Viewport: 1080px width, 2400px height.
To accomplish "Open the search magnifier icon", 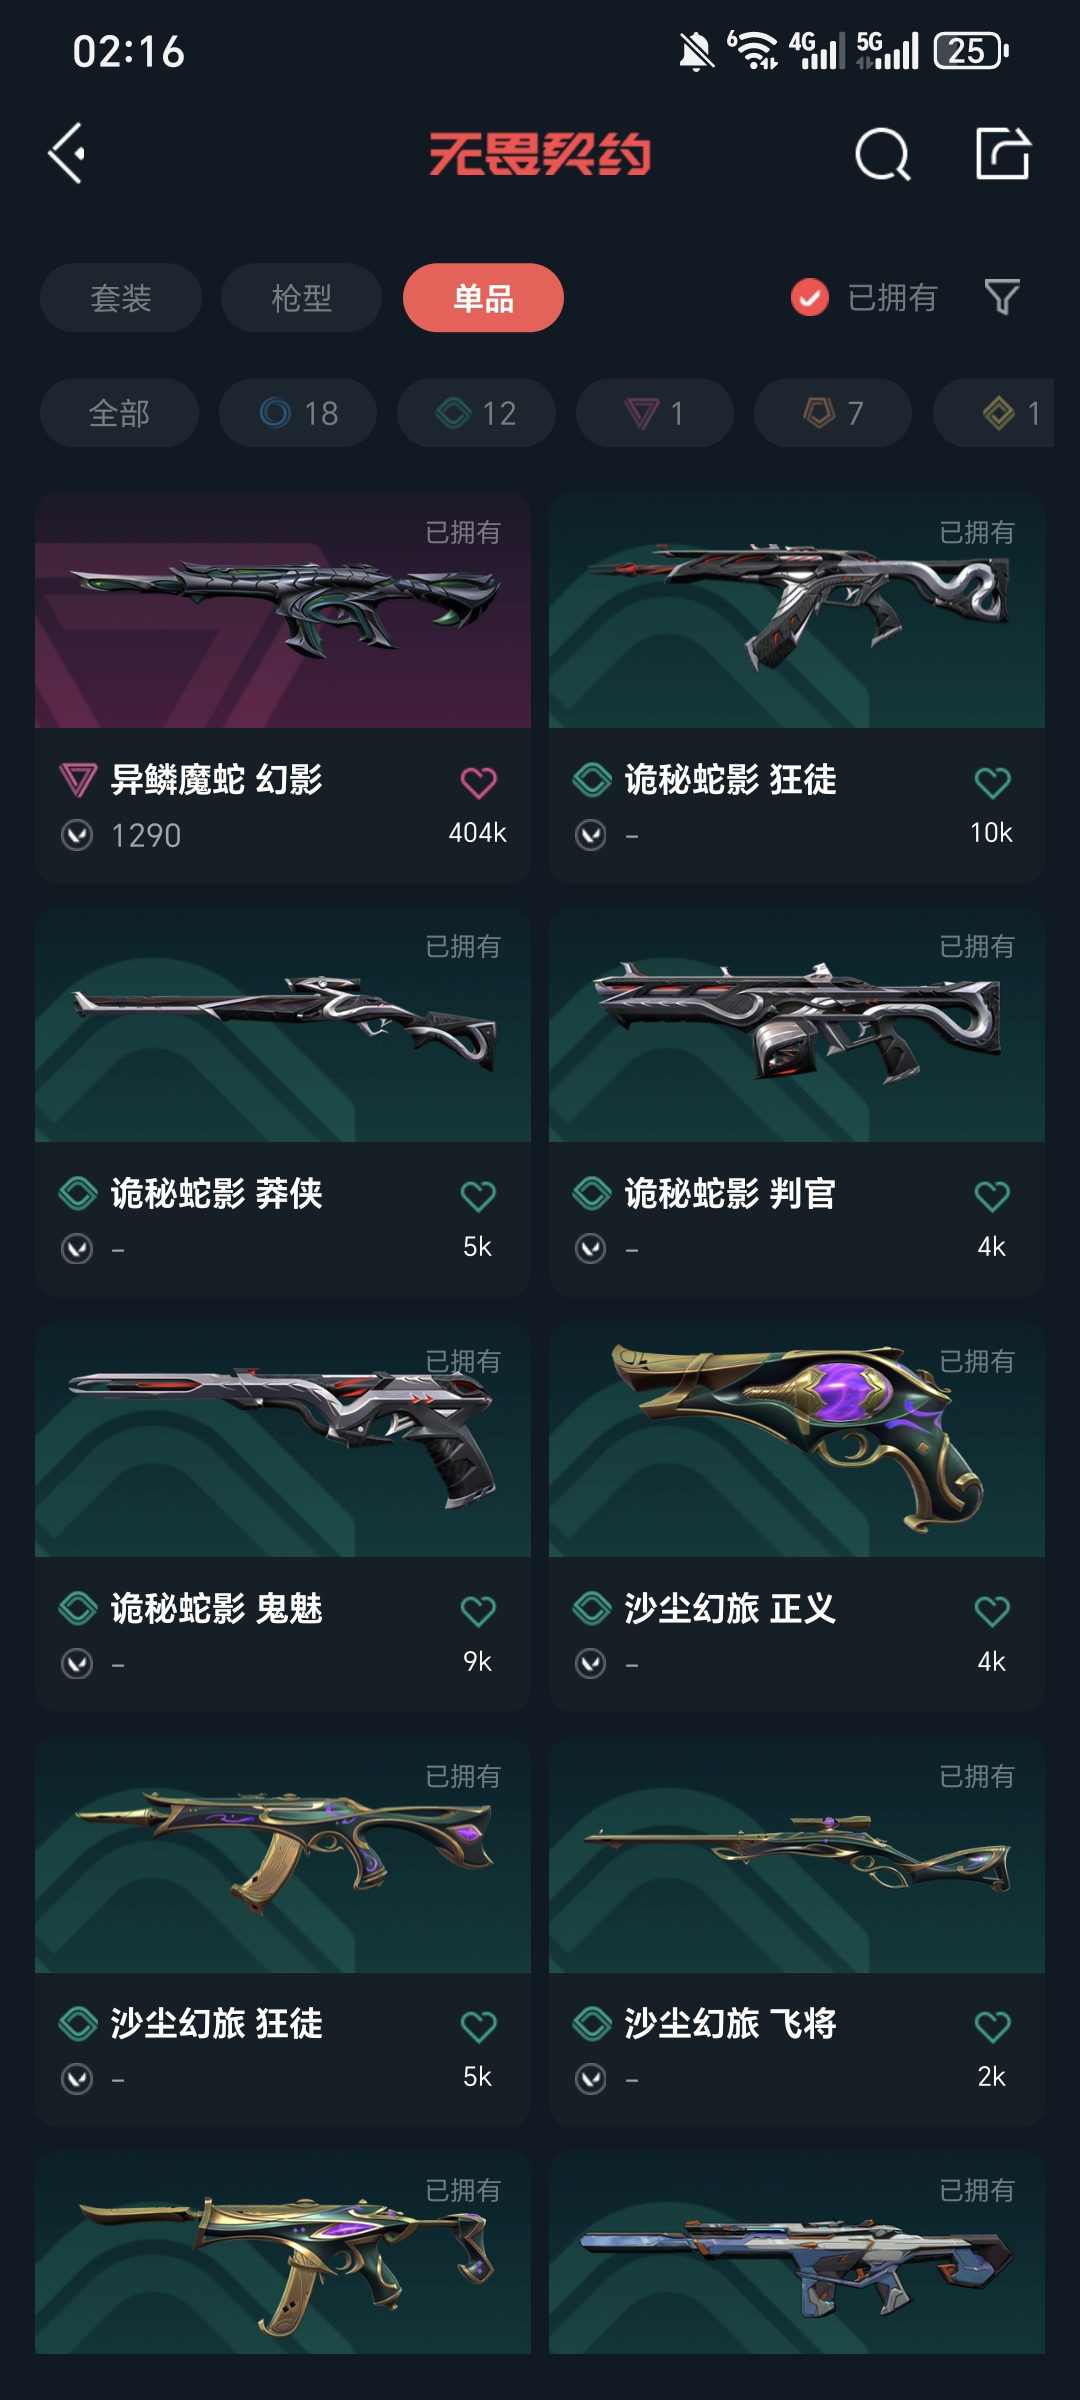I will 883,154.
